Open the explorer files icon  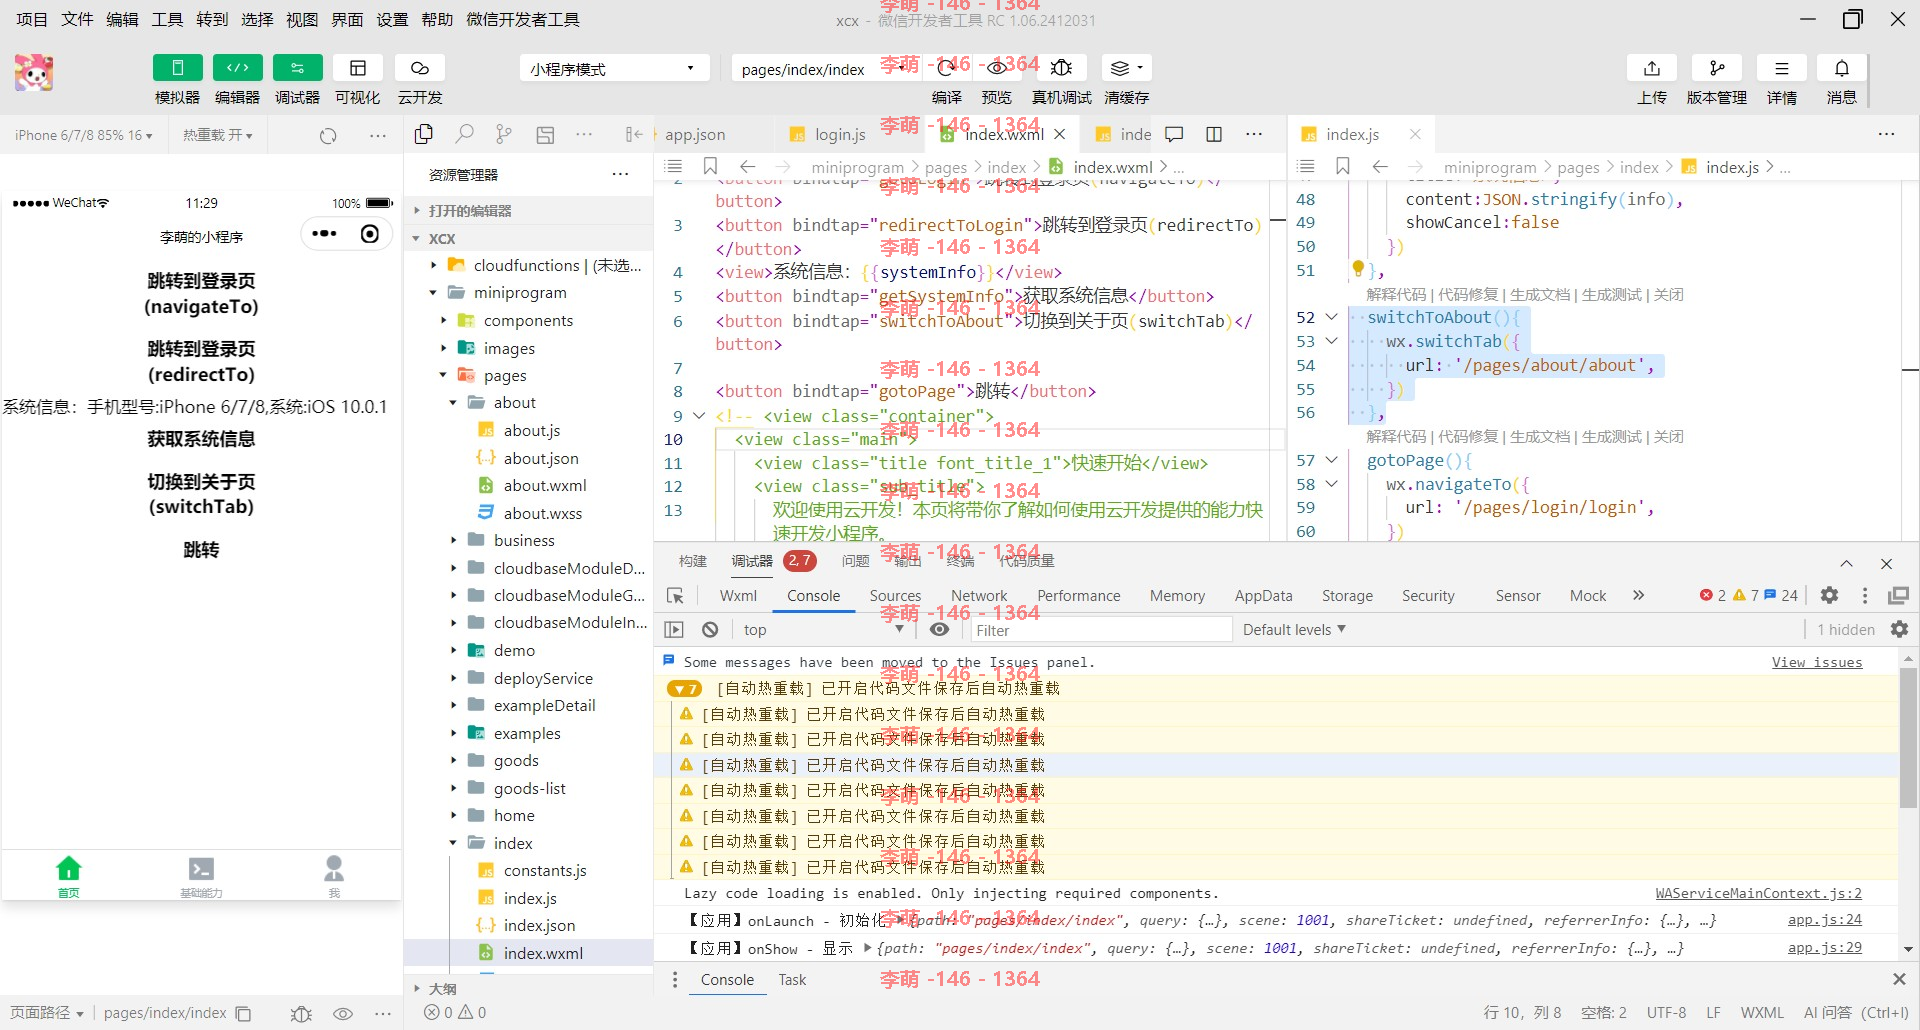coord(424,134)
